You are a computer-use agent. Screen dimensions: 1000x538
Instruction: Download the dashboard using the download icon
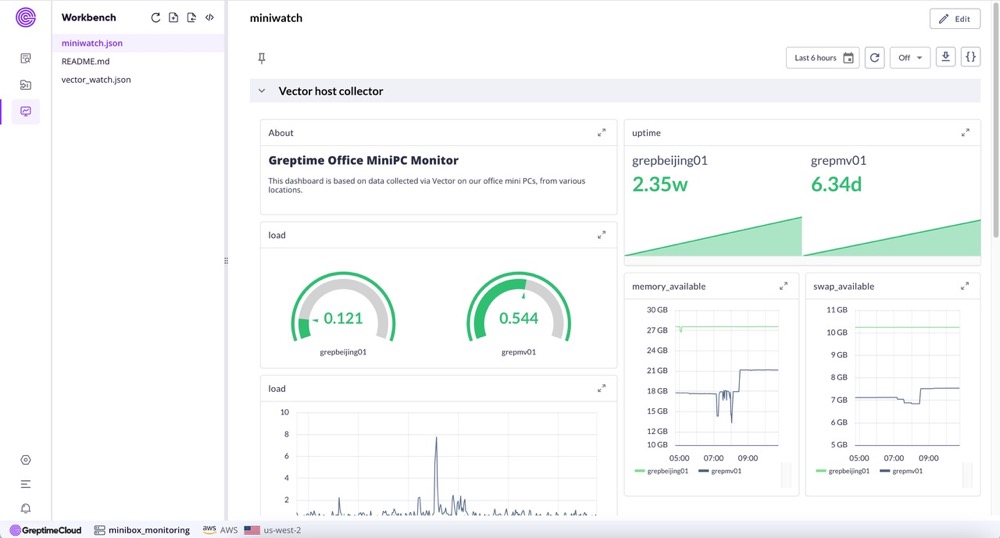point(945,57)
